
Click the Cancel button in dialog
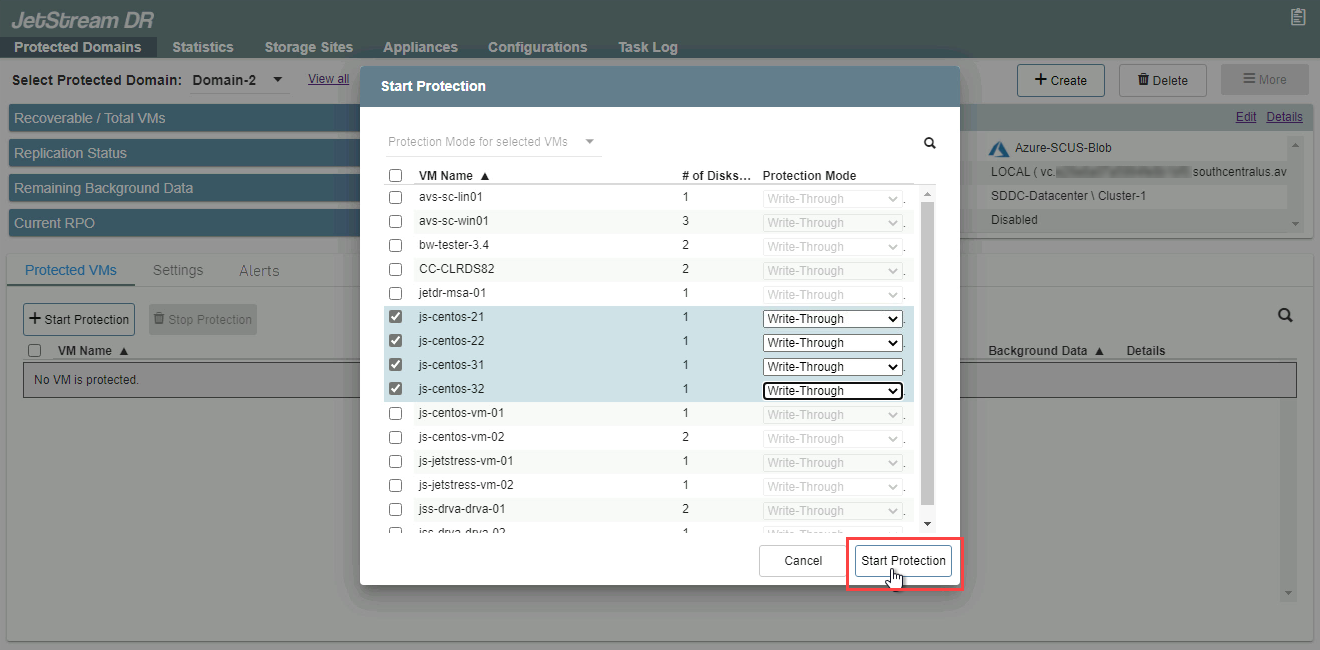[803, 561]
